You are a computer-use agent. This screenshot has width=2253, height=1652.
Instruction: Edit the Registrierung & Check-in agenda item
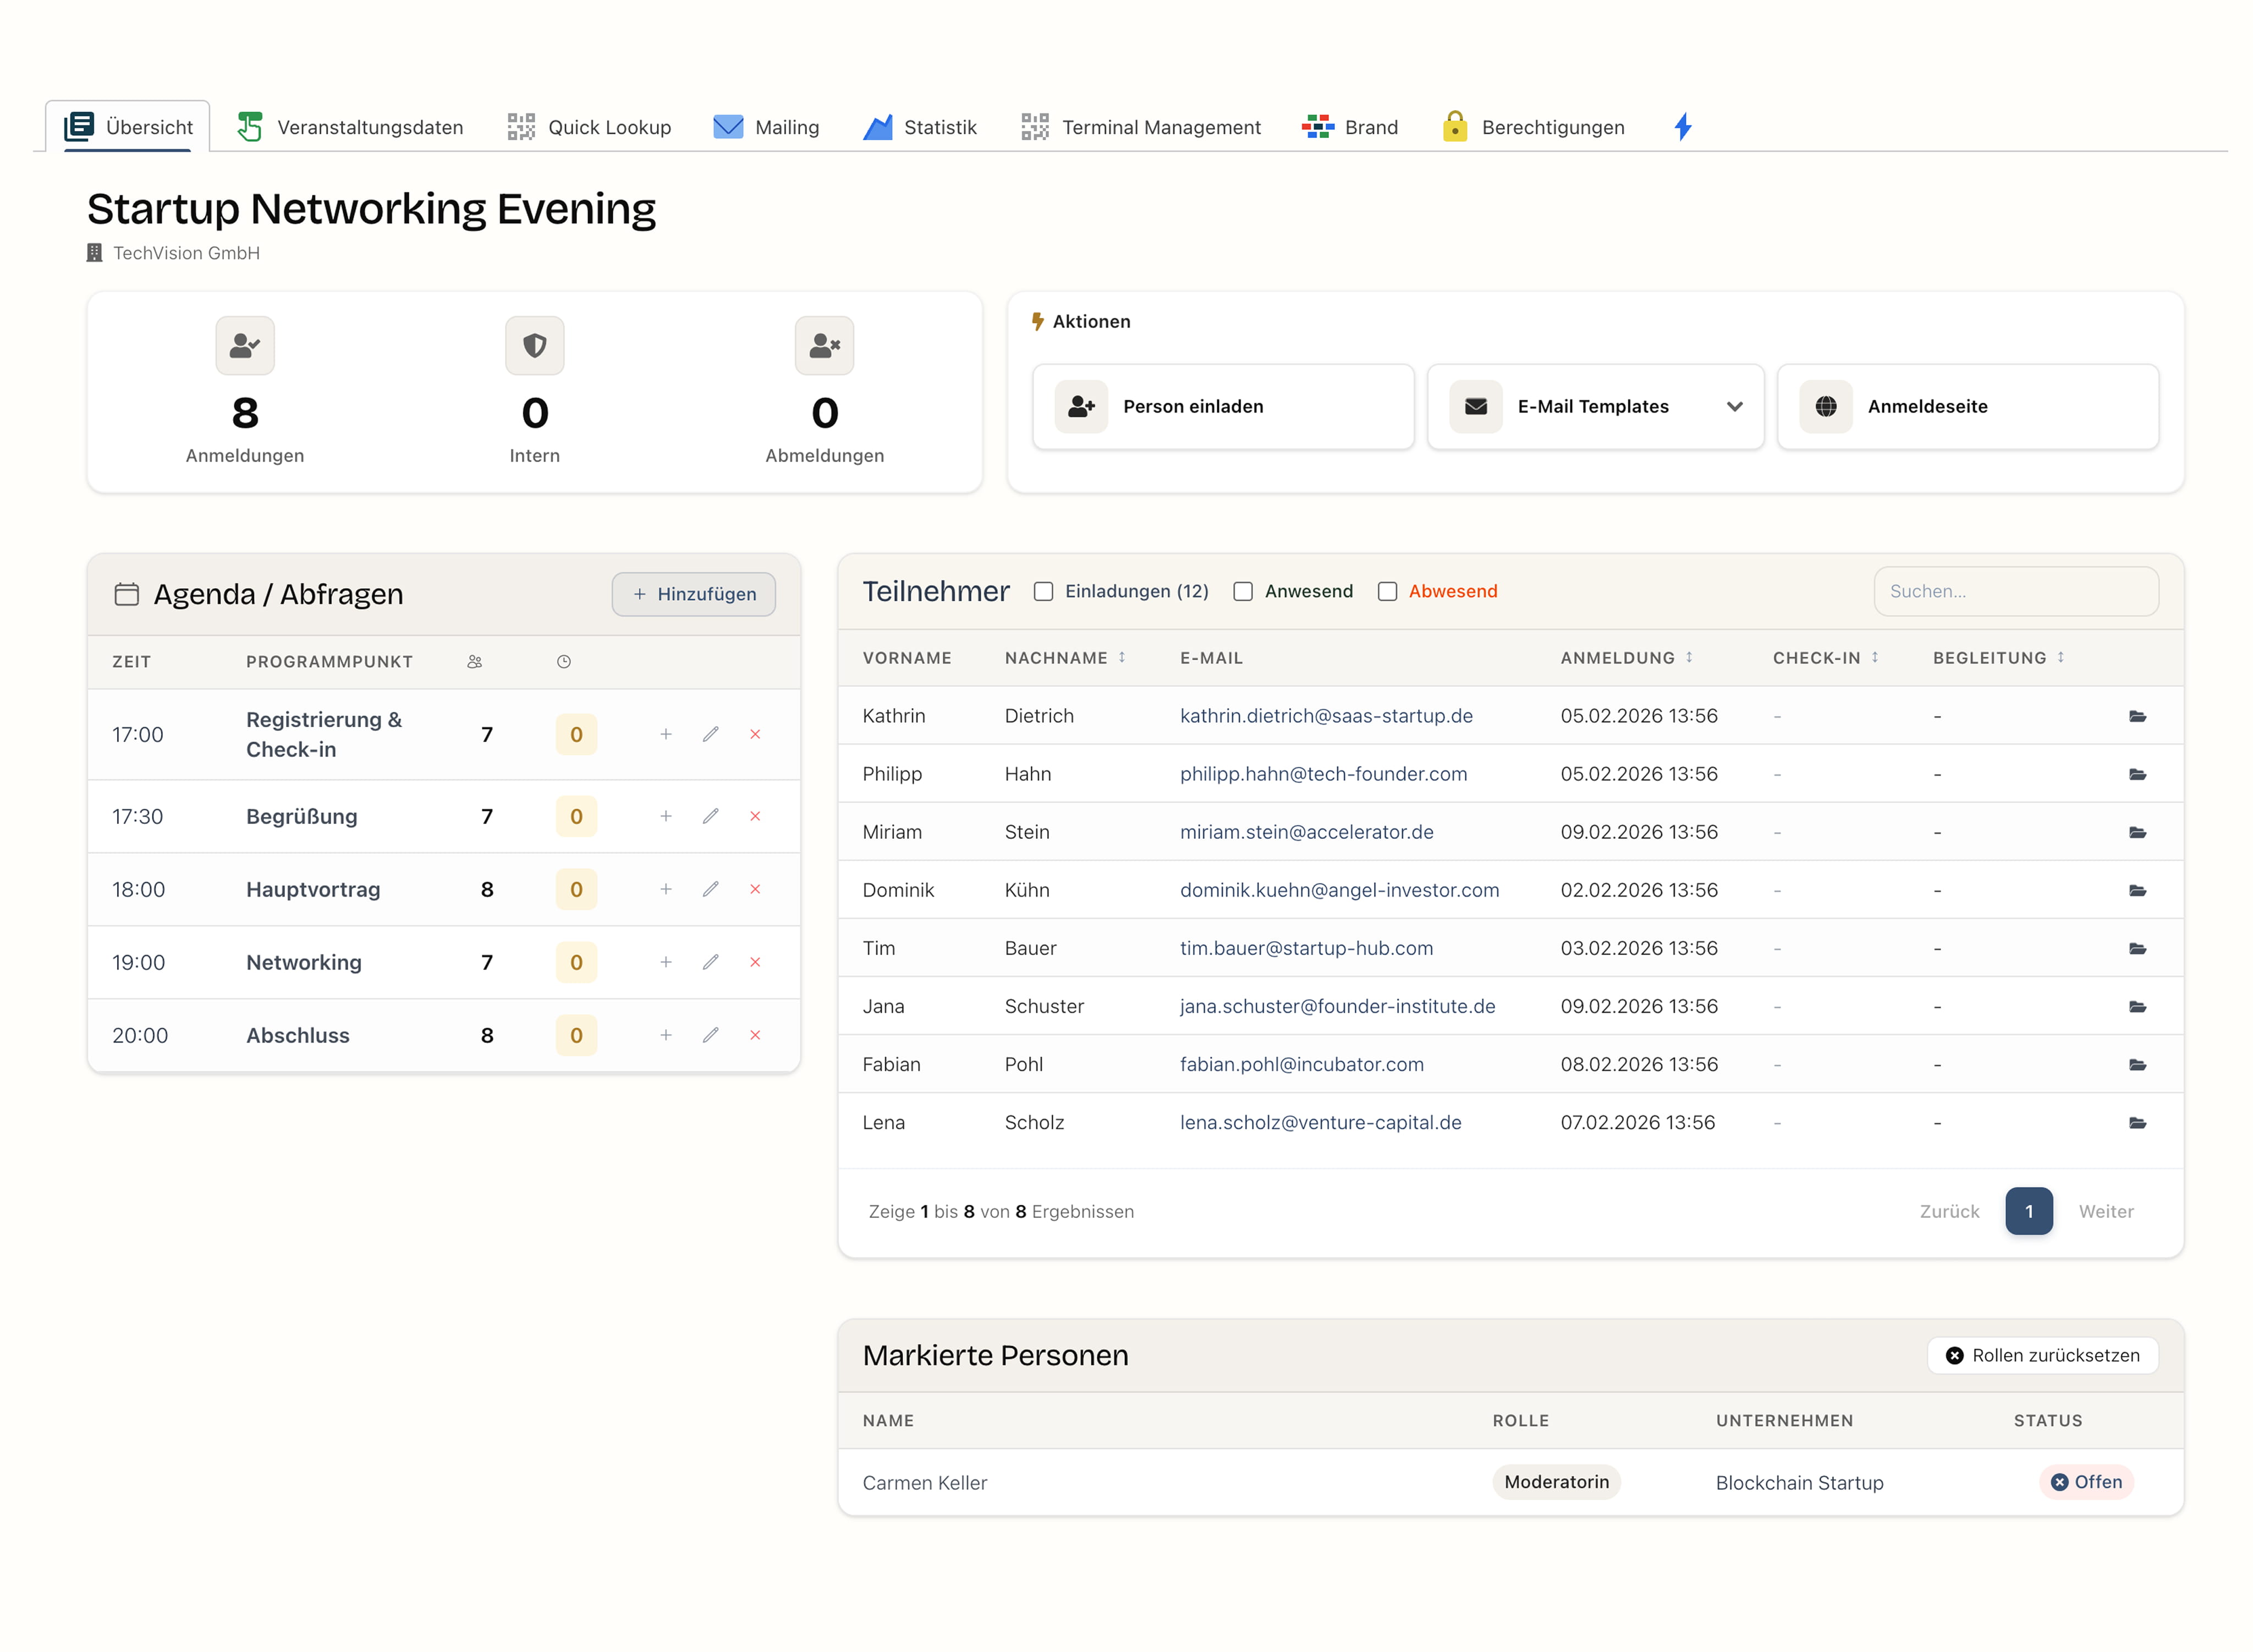point(710,734)
